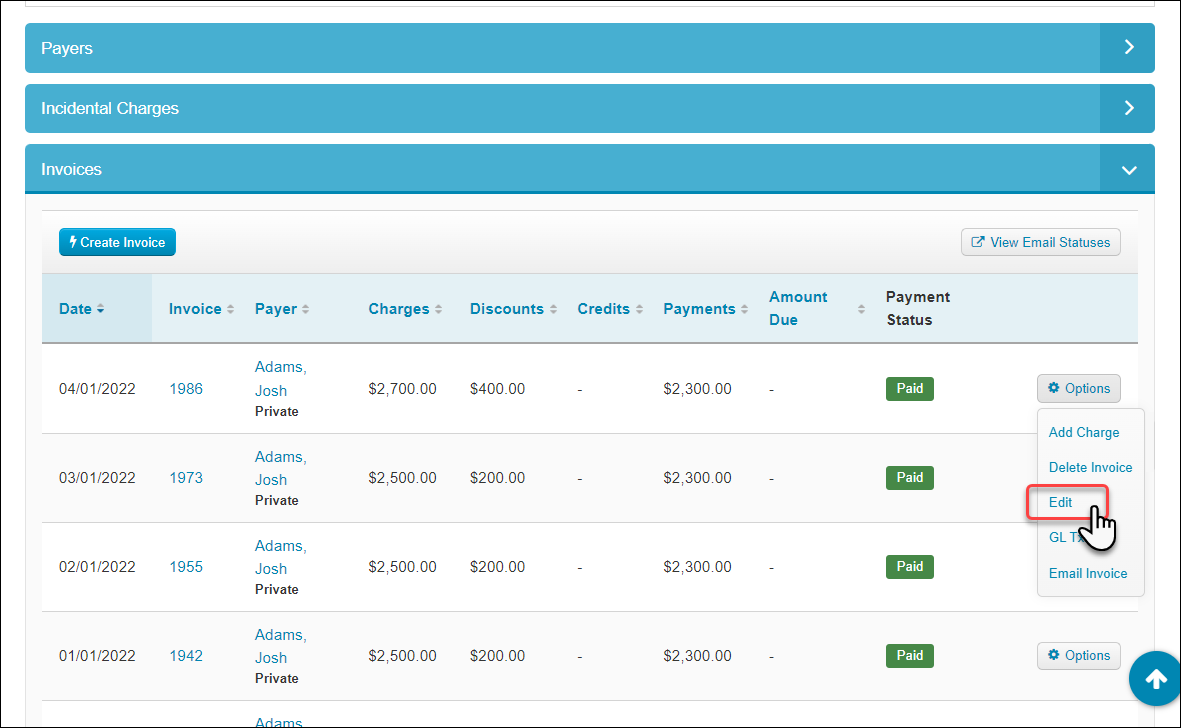The image size is (1181, 728).
Task: Click the 02/01/2022 date cell
Action: click(x=97, y=567)
